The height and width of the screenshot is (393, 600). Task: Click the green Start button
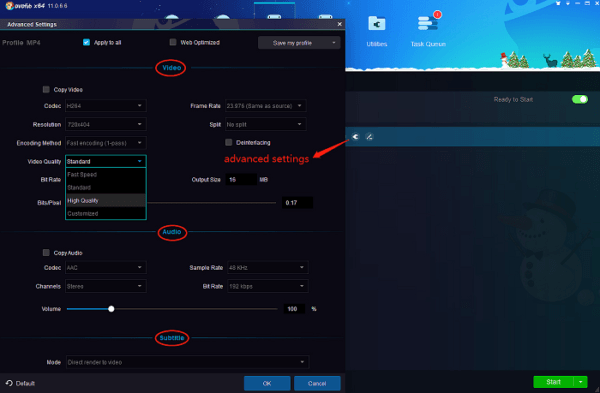[x=553, y=382]
